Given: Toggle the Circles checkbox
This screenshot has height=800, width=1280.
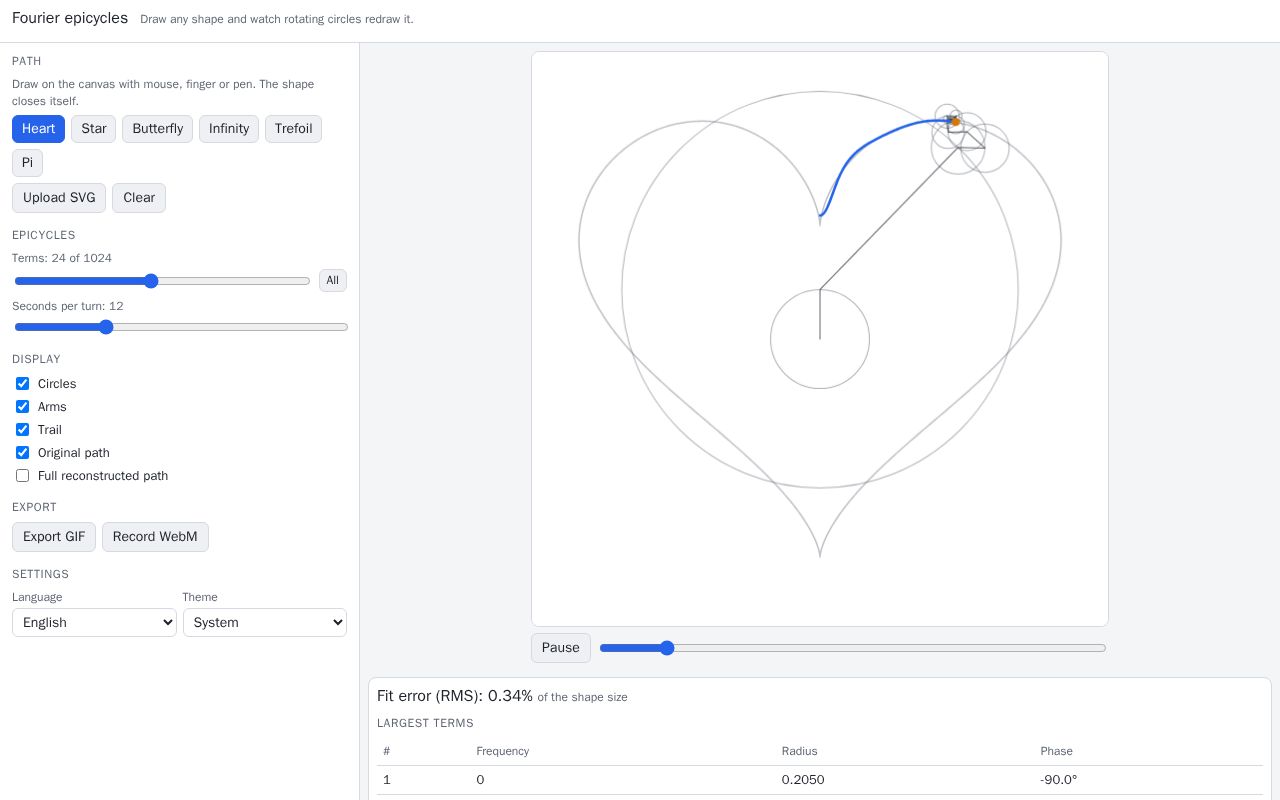Looking at the screenshot, I should 22,384.
